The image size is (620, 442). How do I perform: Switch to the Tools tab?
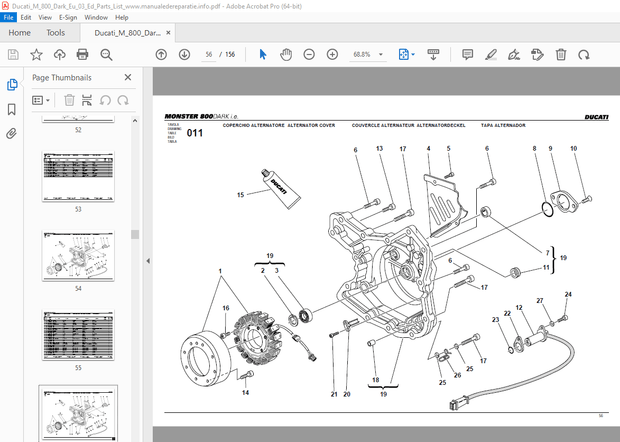pos(55,33)
